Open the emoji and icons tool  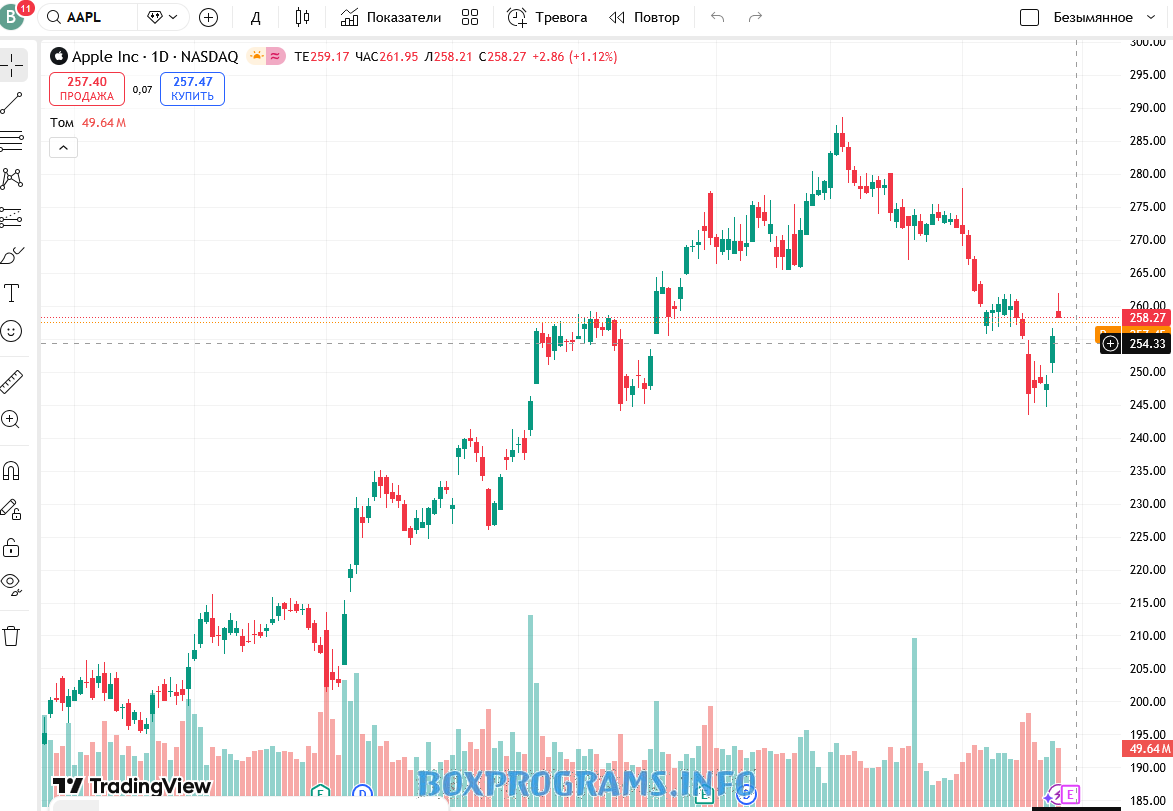[12, 331]
